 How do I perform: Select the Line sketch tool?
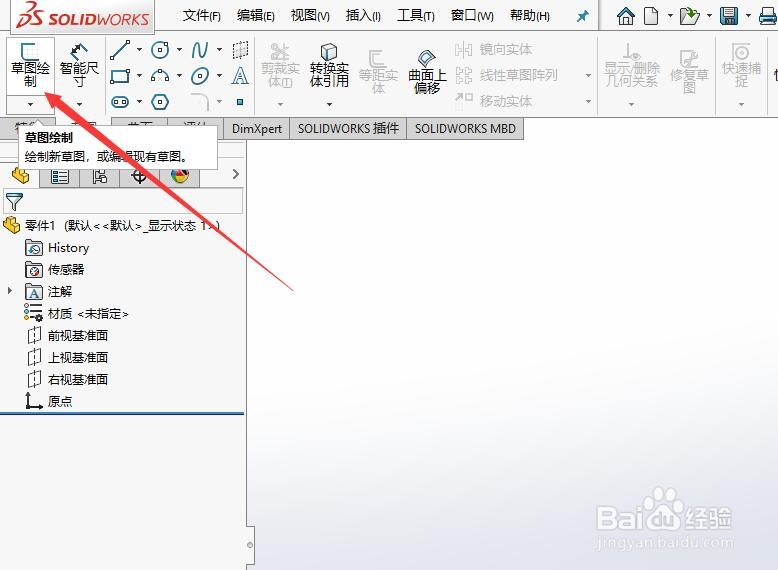pyautogui.click(x=120, y=50)
